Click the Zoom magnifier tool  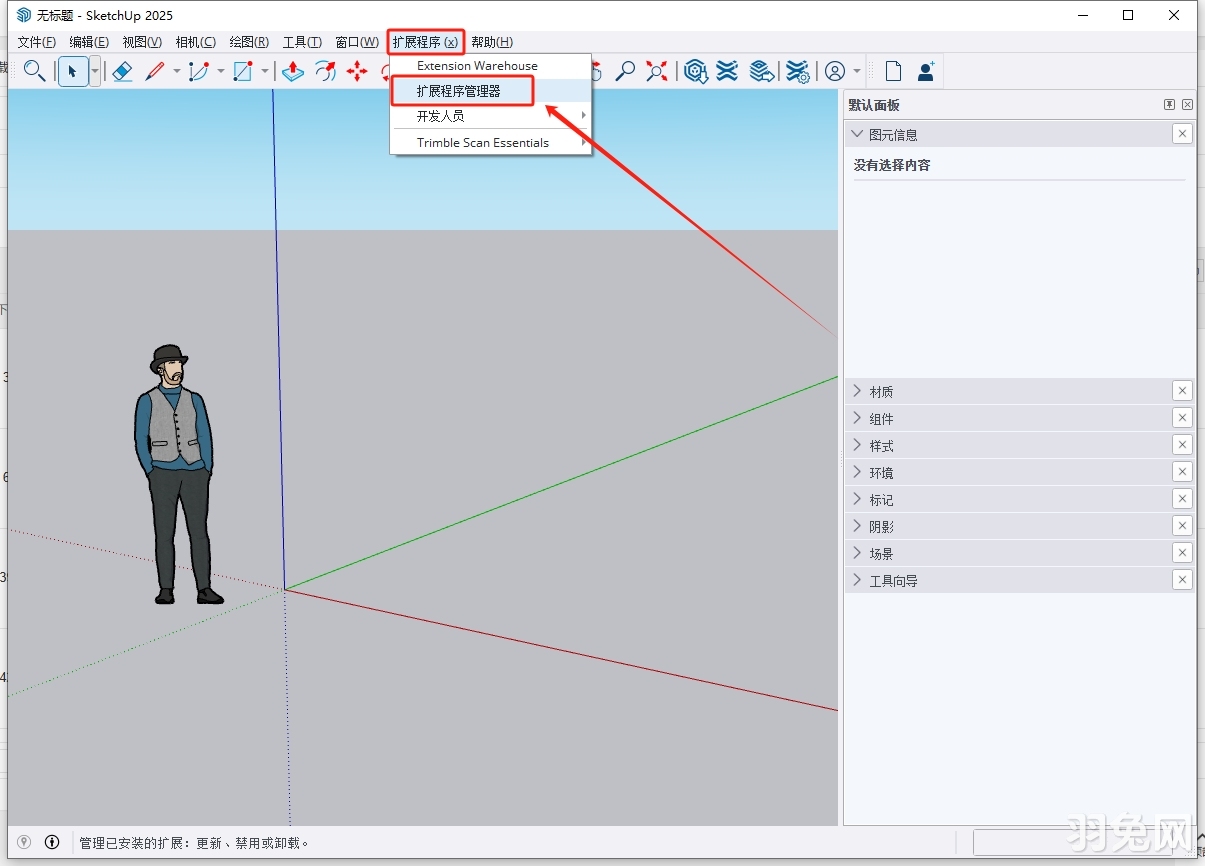pyautogui.click(x=627, y=71)
